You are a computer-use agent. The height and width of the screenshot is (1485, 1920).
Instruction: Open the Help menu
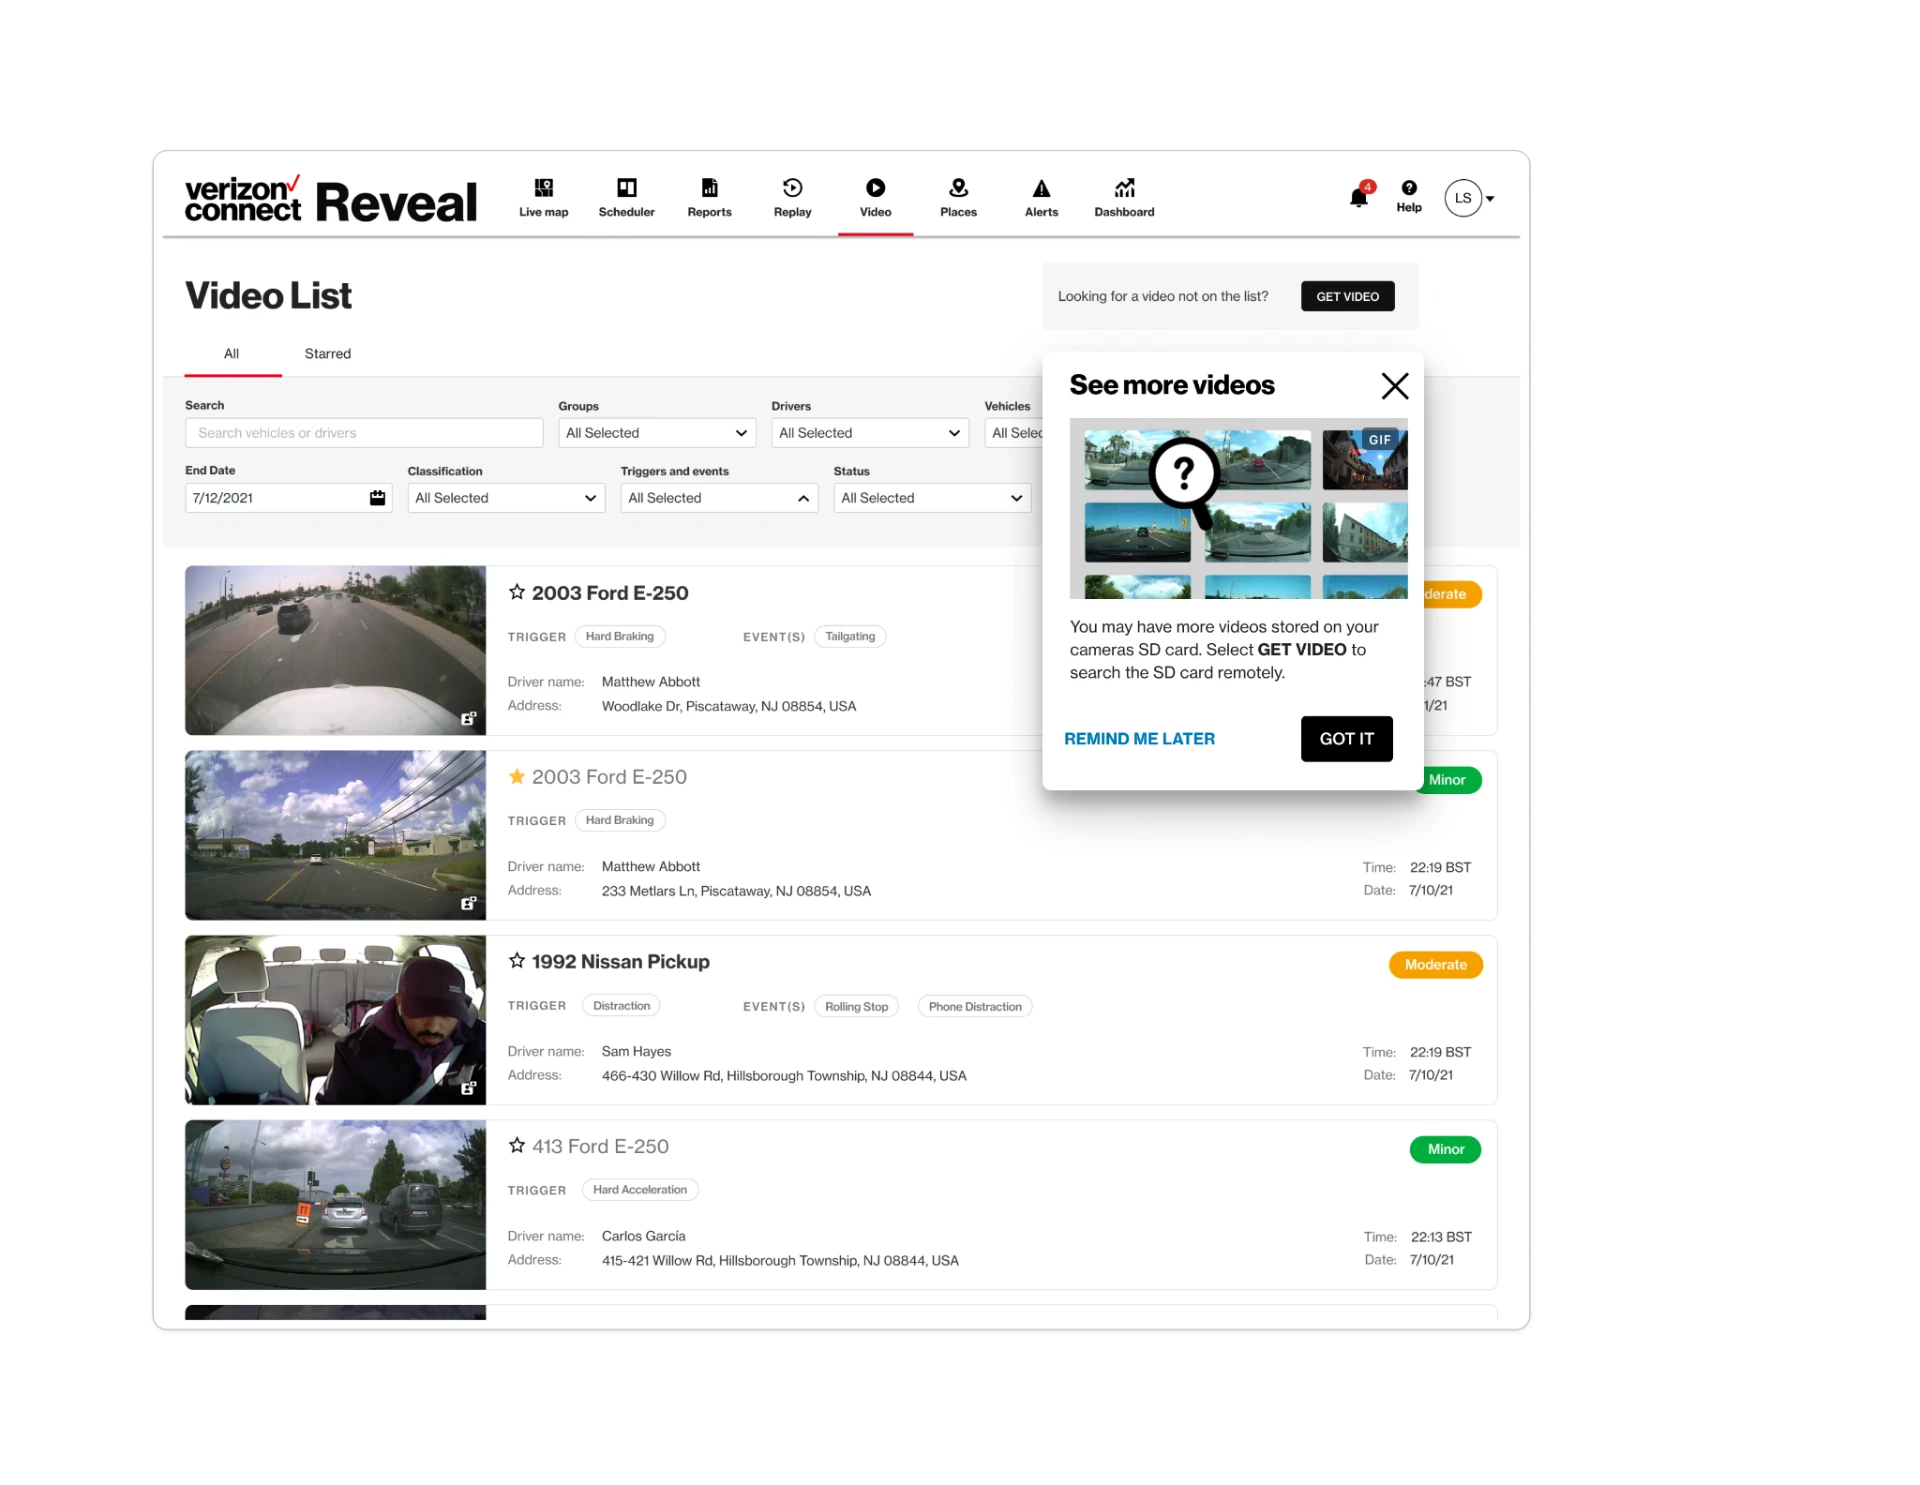(1409, 196)
